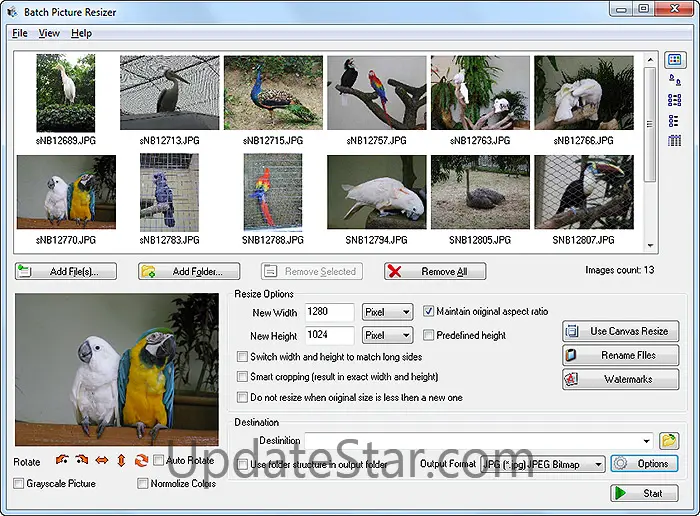Enable Smart cropping checkbox
Image resolution: width=700 pixels, height=516 pixels.
point(242,377)
